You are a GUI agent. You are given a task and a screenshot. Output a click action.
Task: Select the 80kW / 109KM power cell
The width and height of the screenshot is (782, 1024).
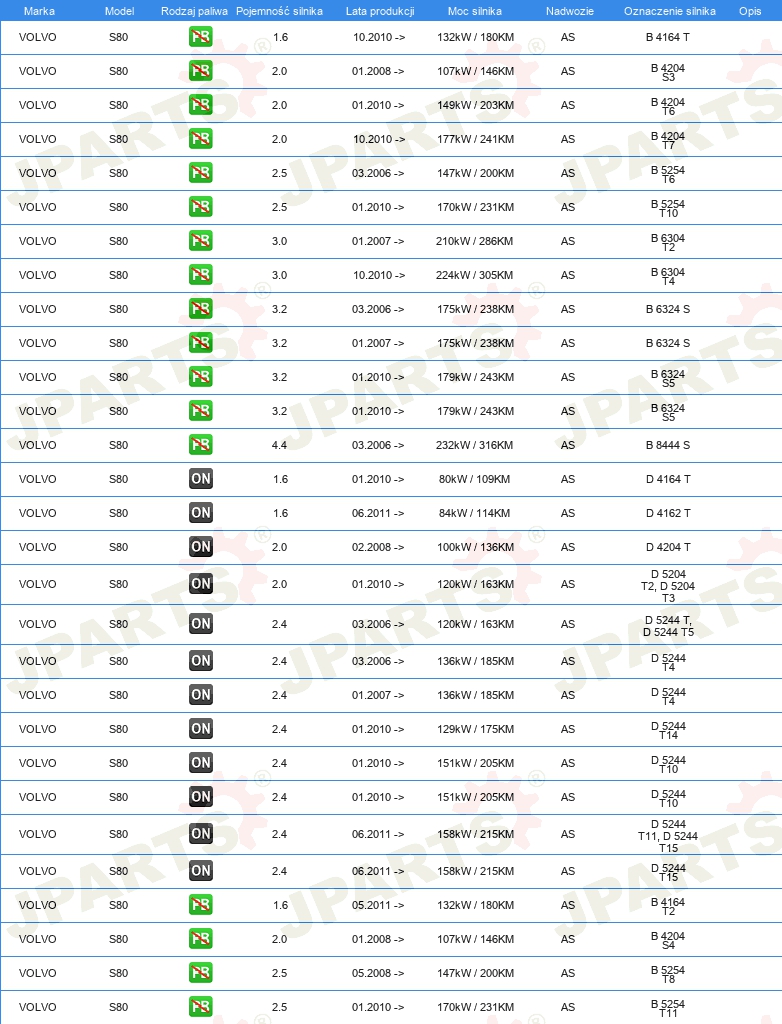(x=474, y=479)
